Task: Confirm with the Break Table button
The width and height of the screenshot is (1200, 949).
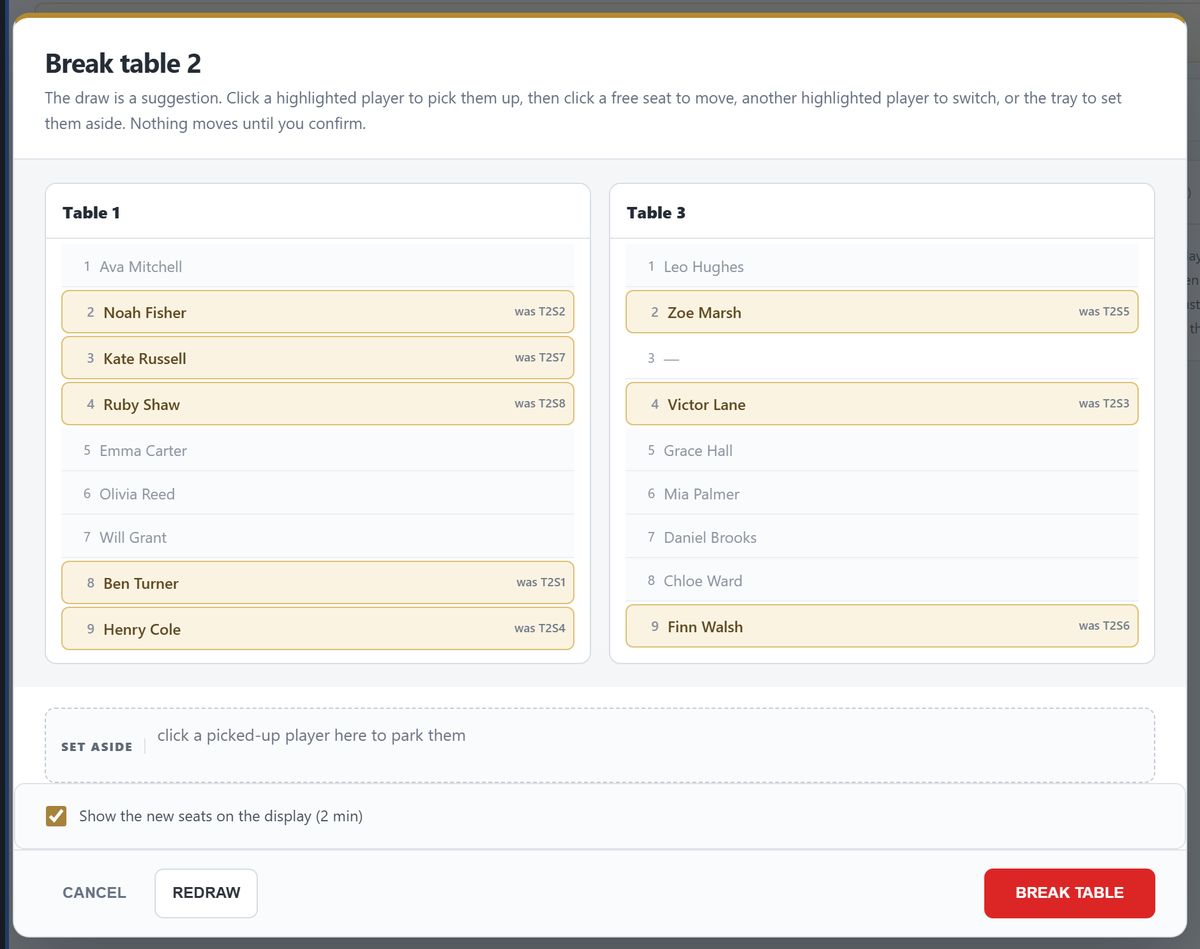Action: point(1069,893)
